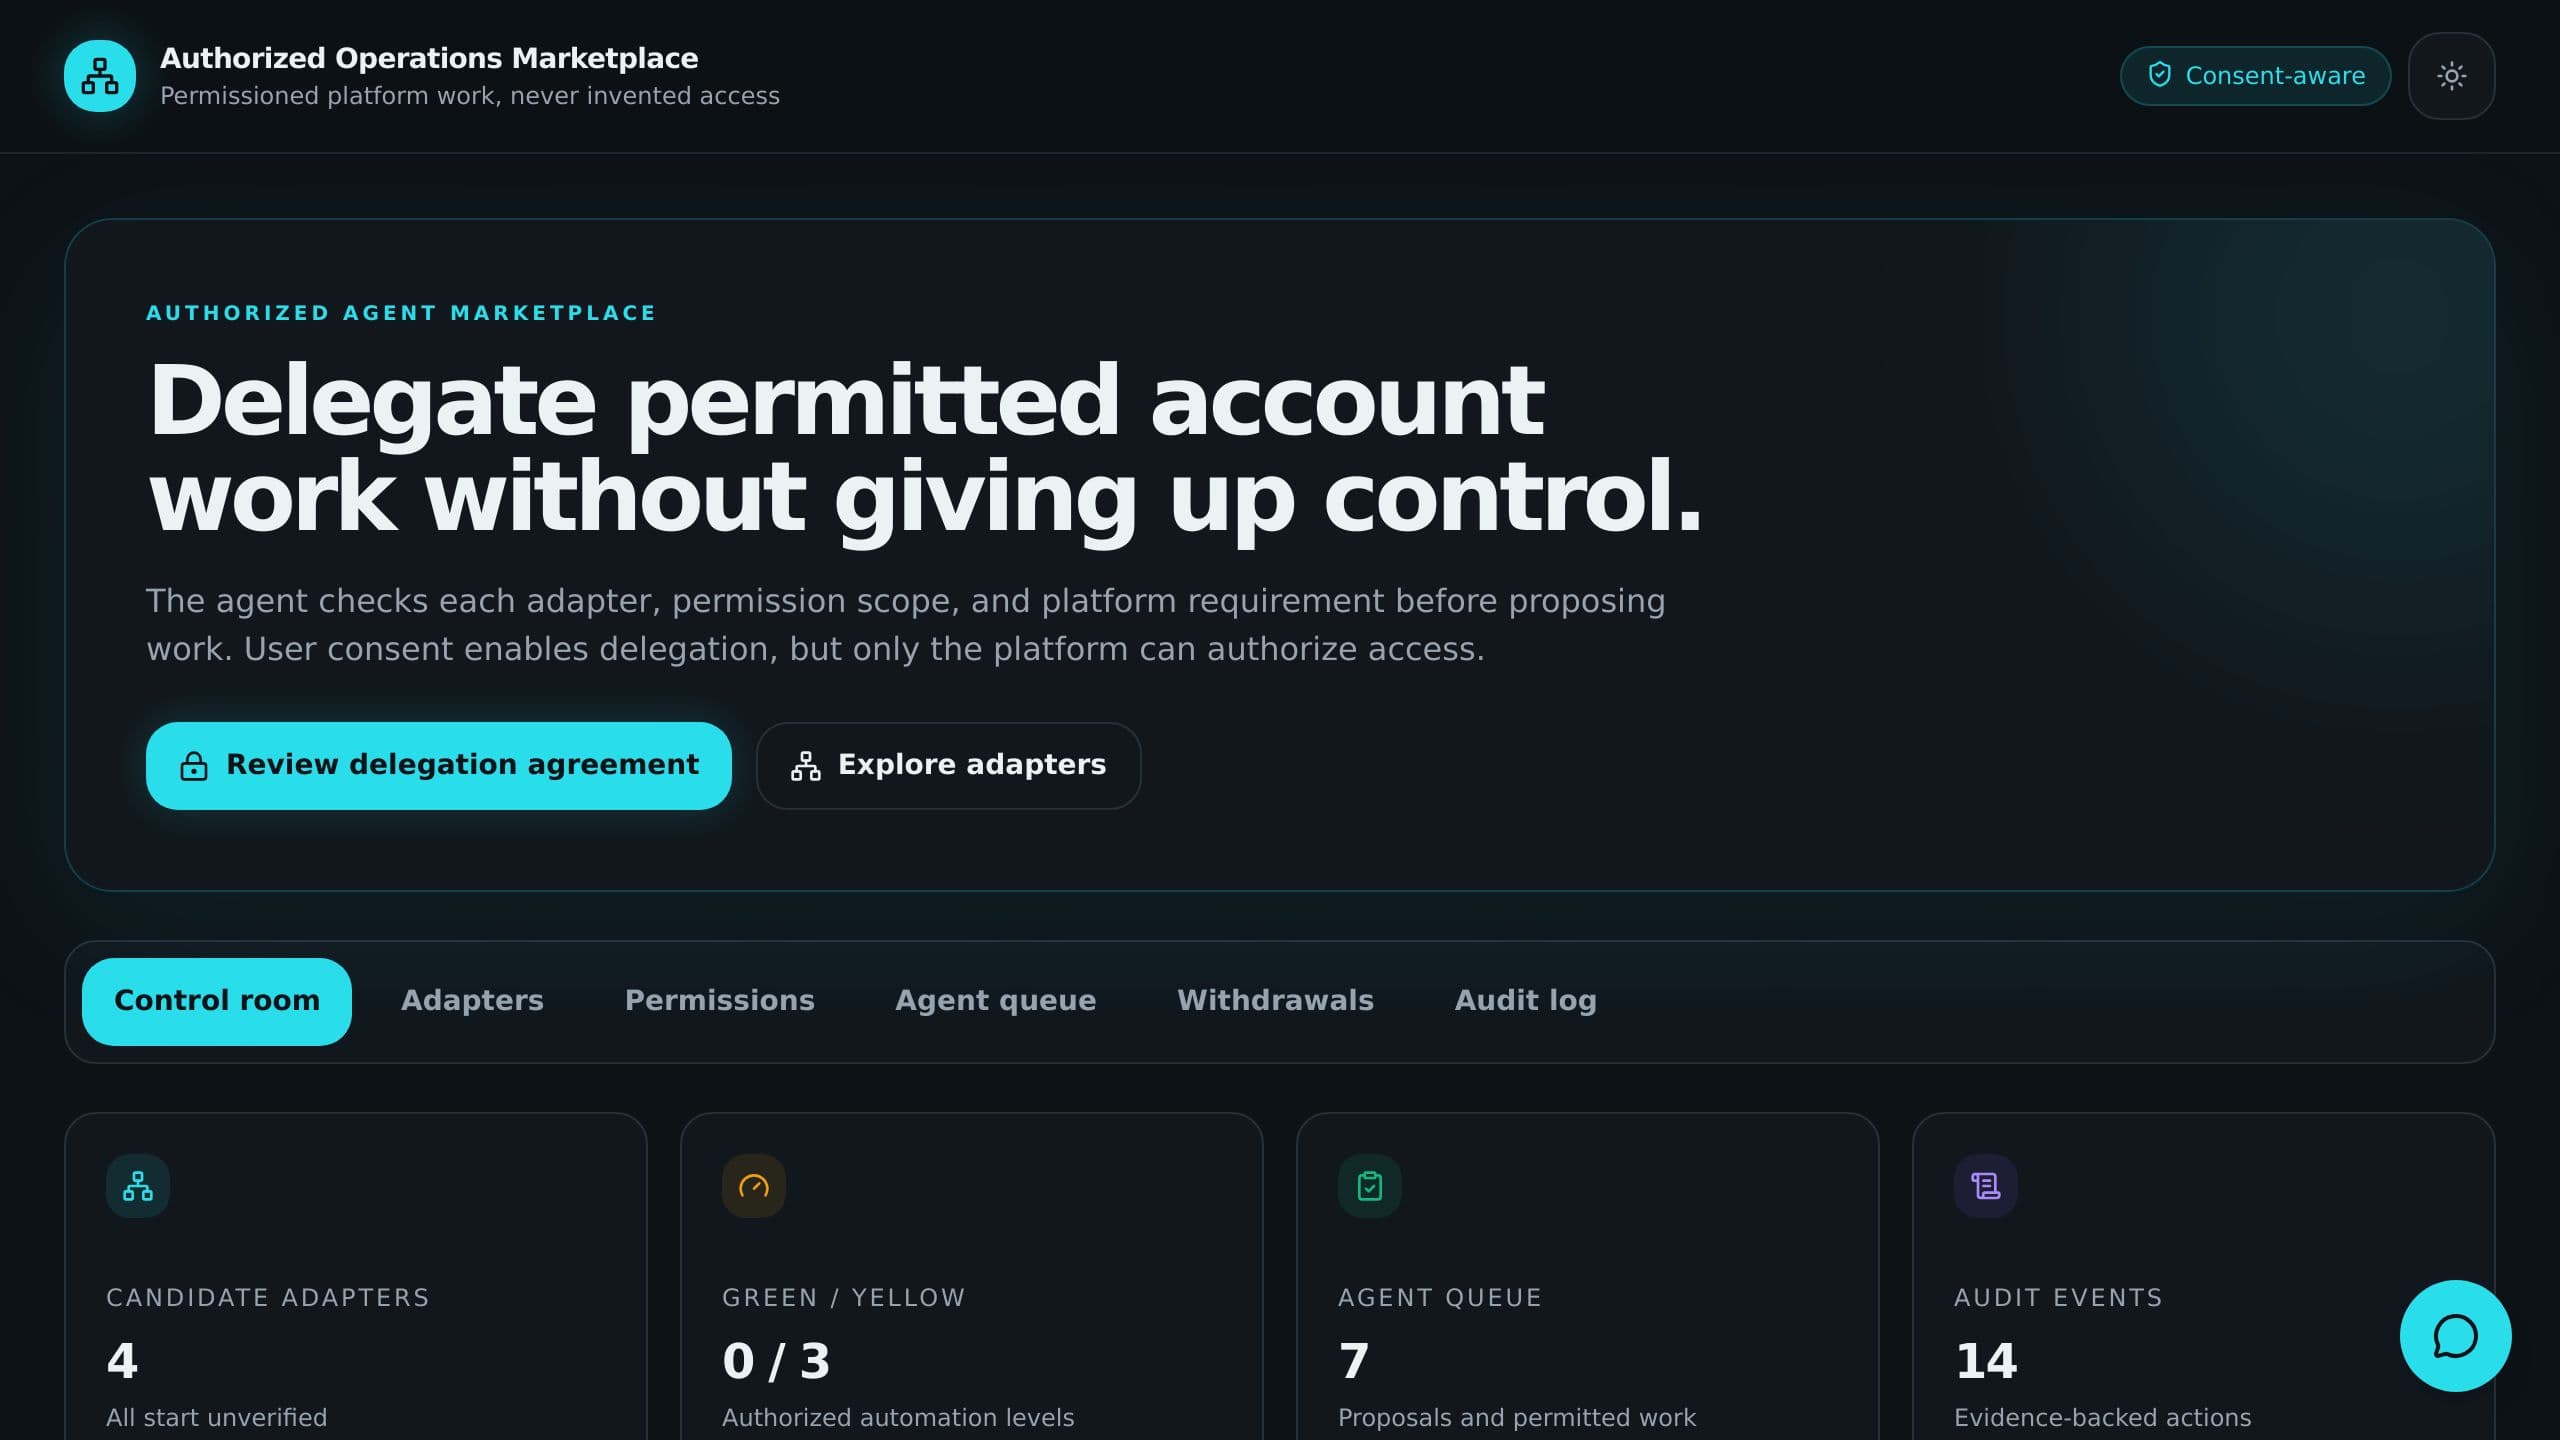Open the Audit log tab
The width and height of the screenshot is (2560, 1440).
click(x=1526, y=1001)
